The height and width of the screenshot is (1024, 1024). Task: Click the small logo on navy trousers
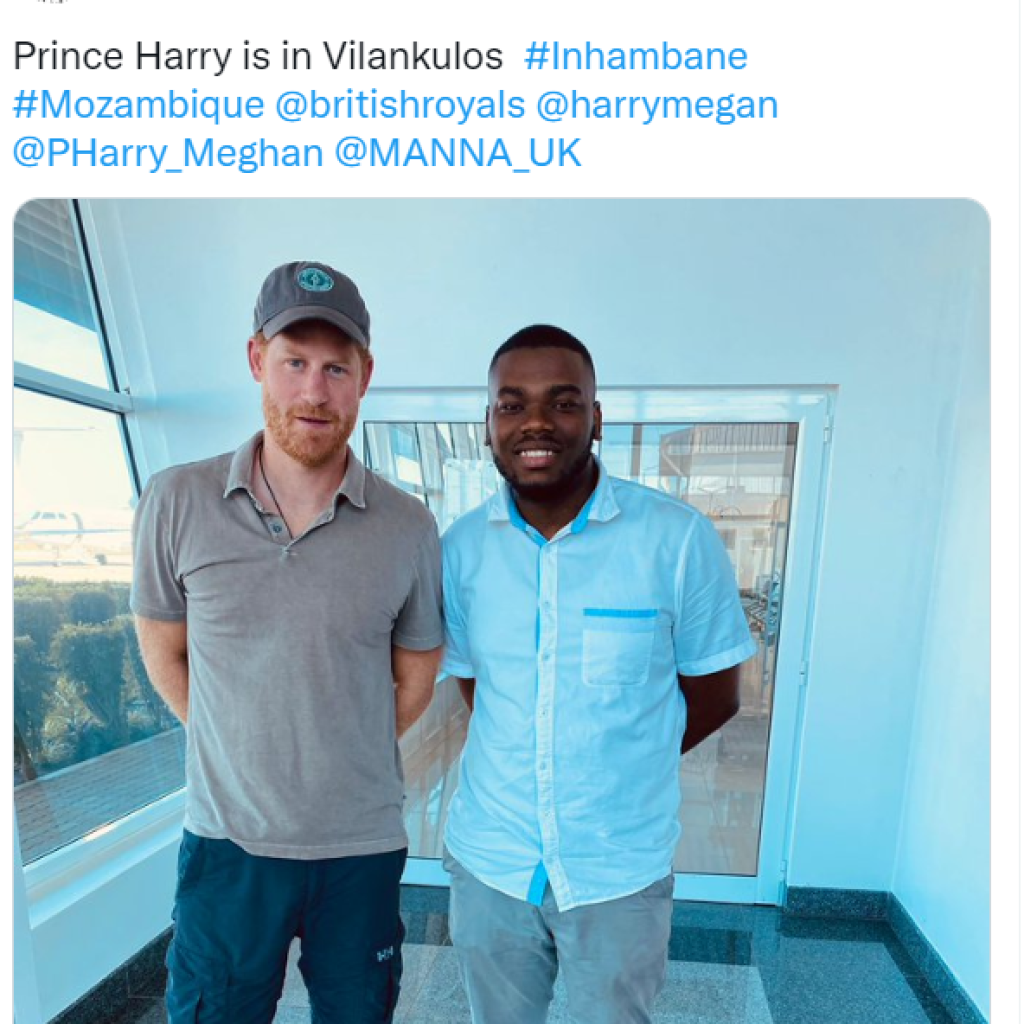[x=385, y=955]
